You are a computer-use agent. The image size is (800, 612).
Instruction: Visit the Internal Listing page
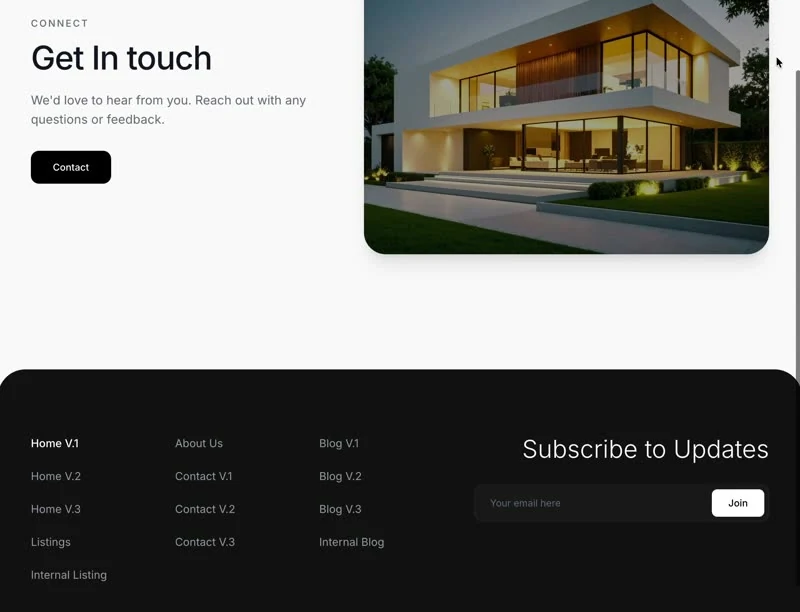click(x=69, y=575)
